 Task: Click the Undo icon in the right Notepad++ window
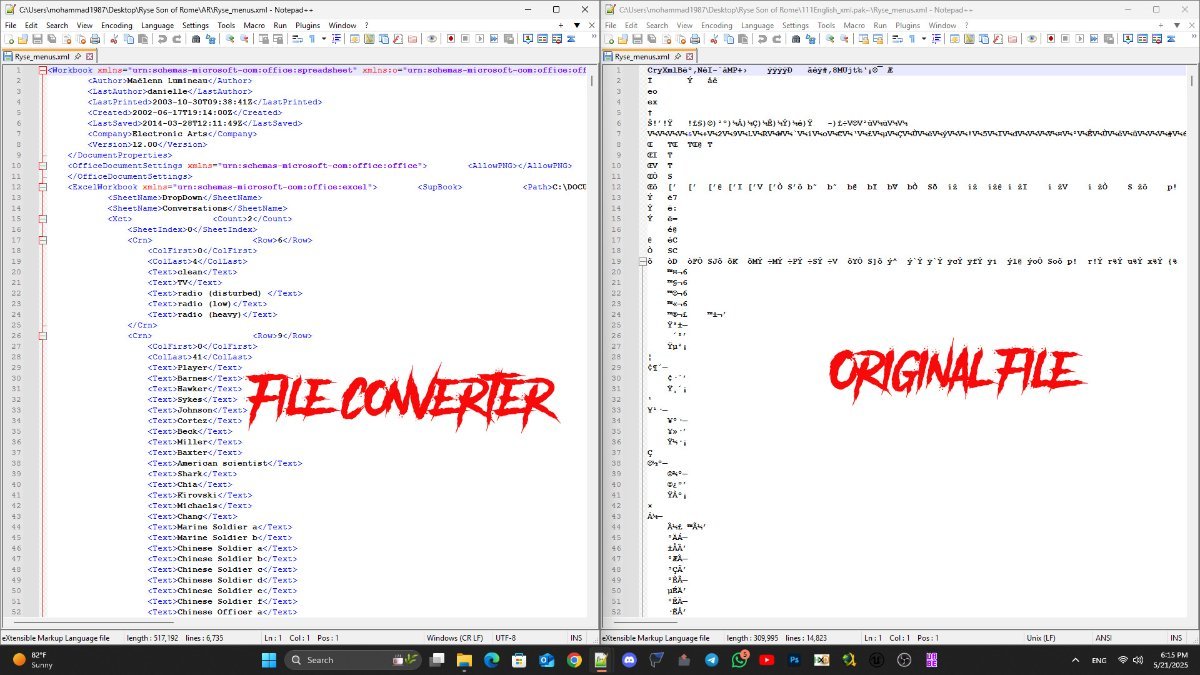[762, 39]
